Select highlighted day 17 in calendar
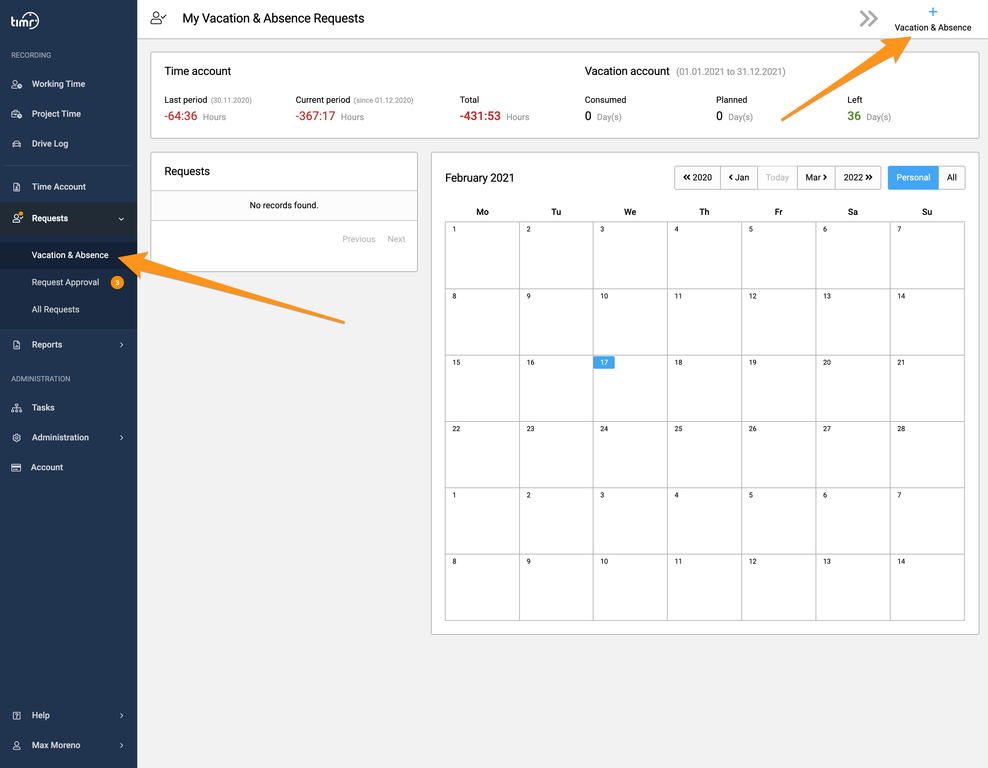Image resolution: width=988 pixels, height=768 pixels. tap(604, 362)
